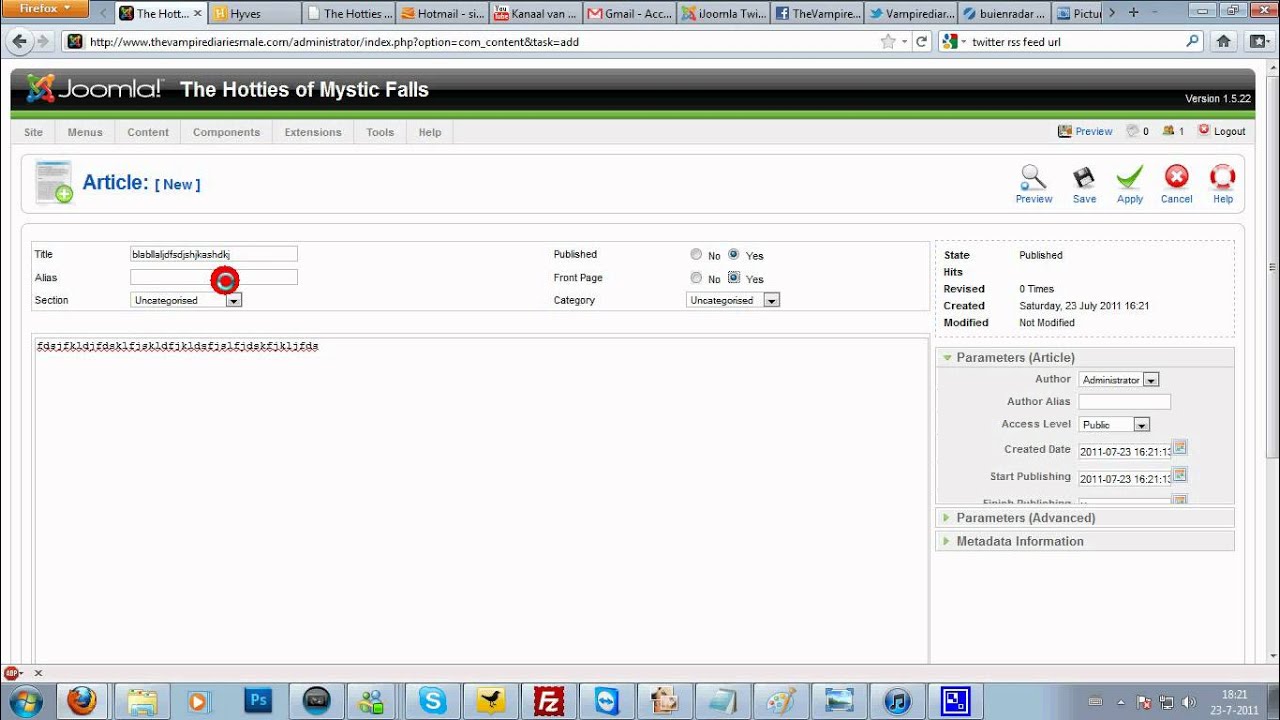Click the logged-in users icon in header

1168,131
